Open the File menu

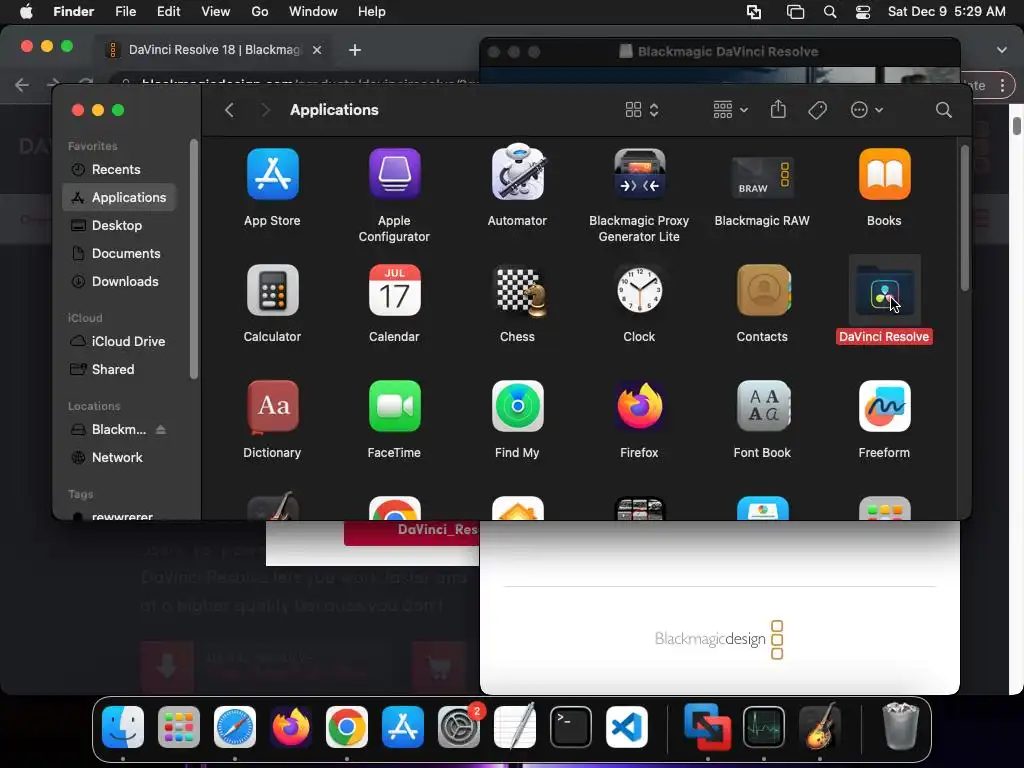pos(125,12)
